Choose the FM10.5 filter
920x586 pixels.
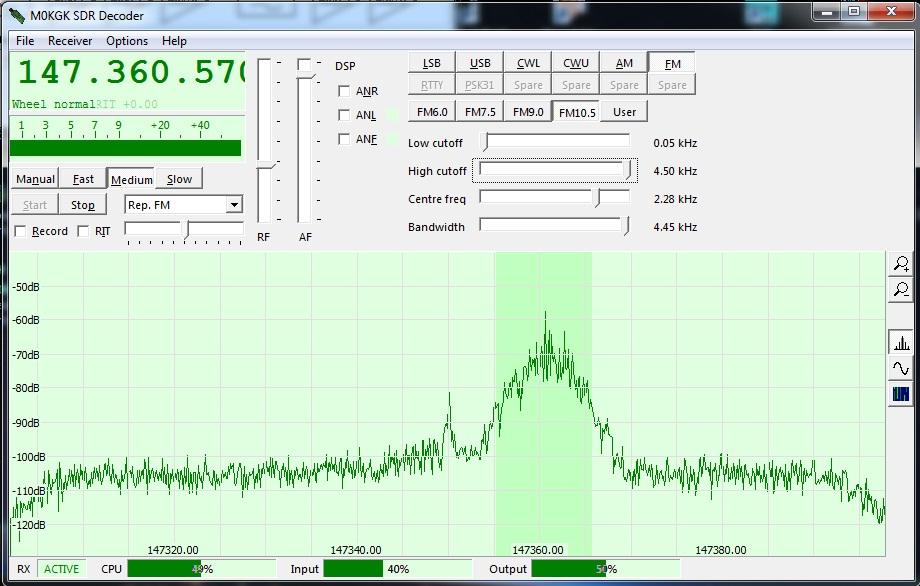[x=577, y=112]
